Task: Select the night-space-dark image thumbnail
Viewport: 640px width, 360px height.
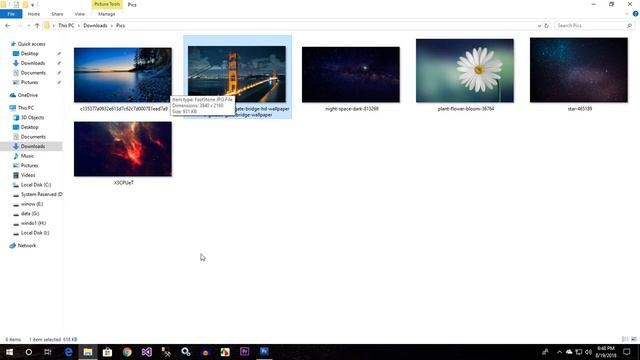Action: (x=351, y=75)
